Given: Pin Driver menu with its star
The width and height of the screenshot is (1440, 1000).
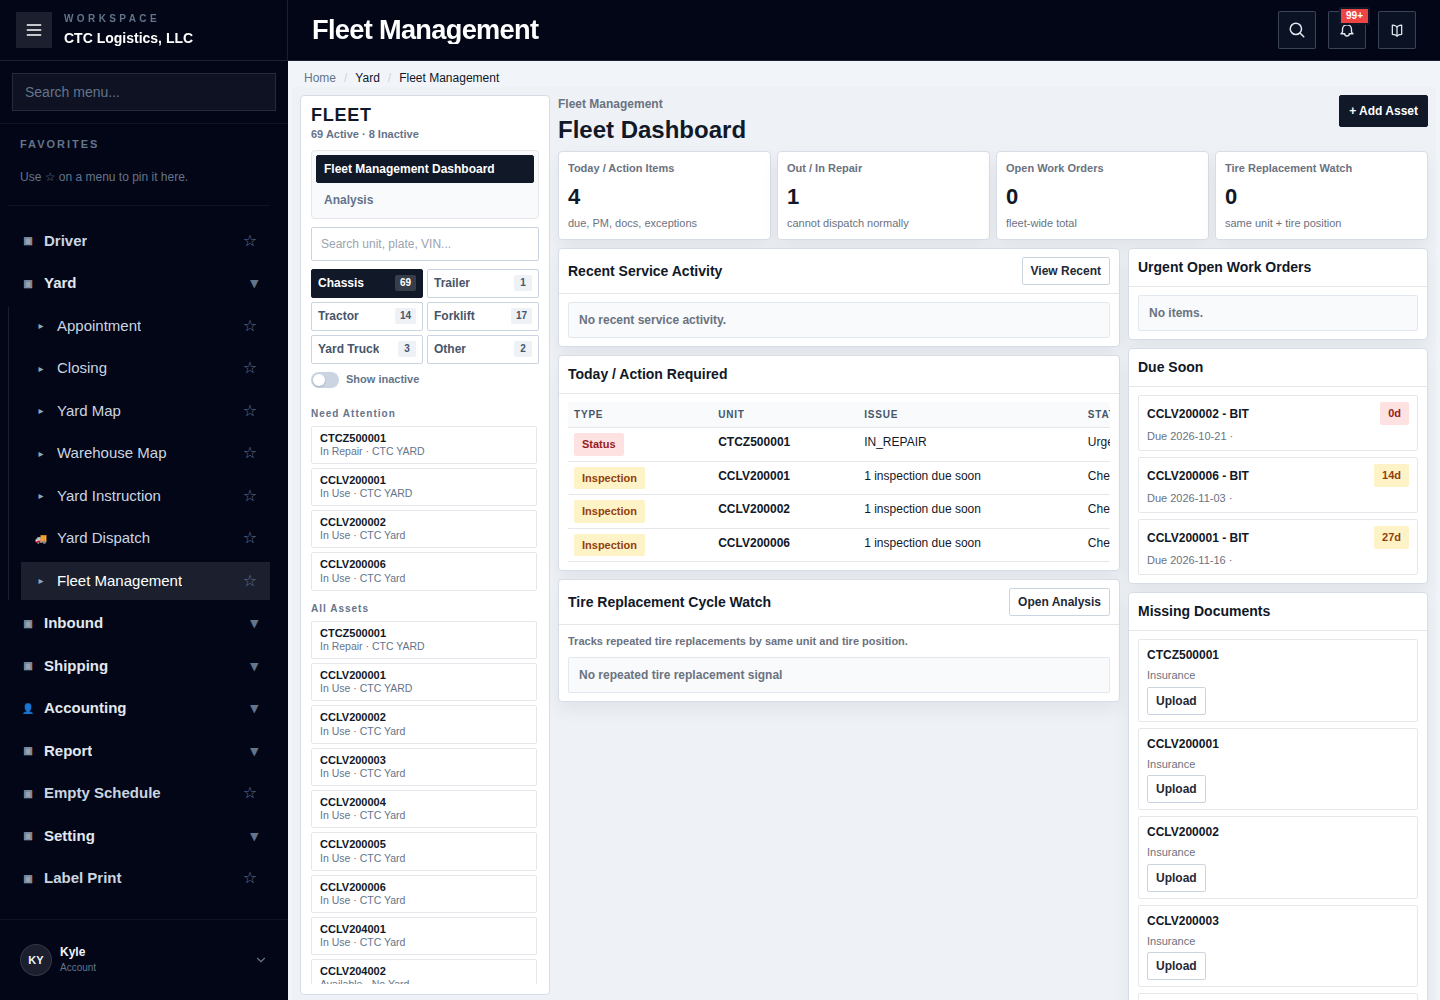Looking at the screenshot, I should [250, 241].
